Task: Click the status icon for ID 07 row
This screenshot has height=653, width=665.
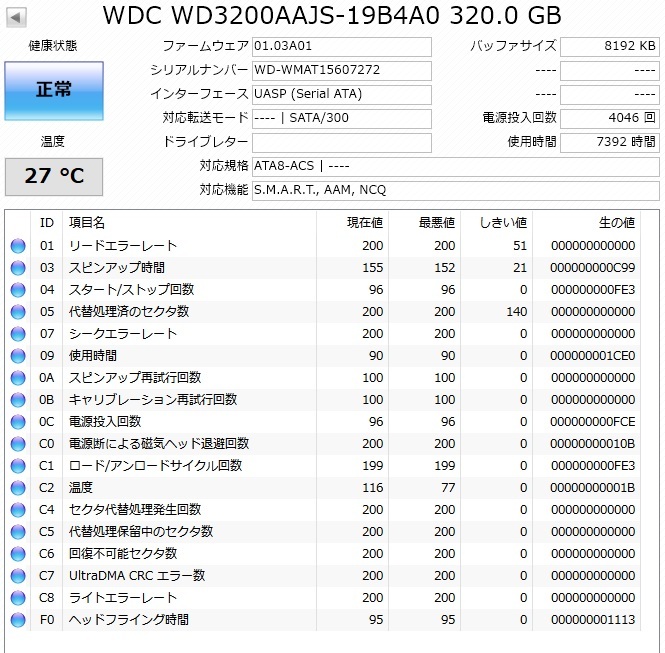Action: (18, 334)
